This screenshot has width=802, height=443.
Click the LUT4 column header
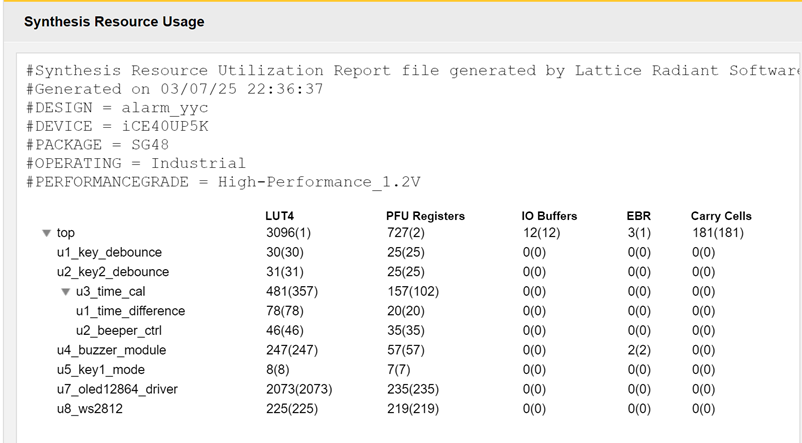coord(279,216)
